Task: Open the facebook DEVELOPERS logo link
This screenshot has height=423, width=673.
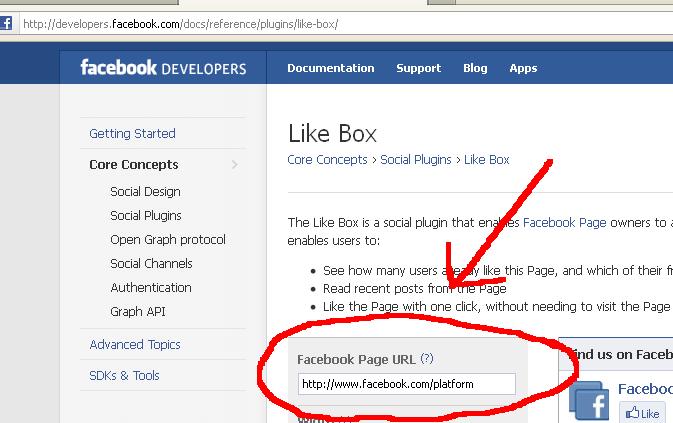Action: coord(163,68)
